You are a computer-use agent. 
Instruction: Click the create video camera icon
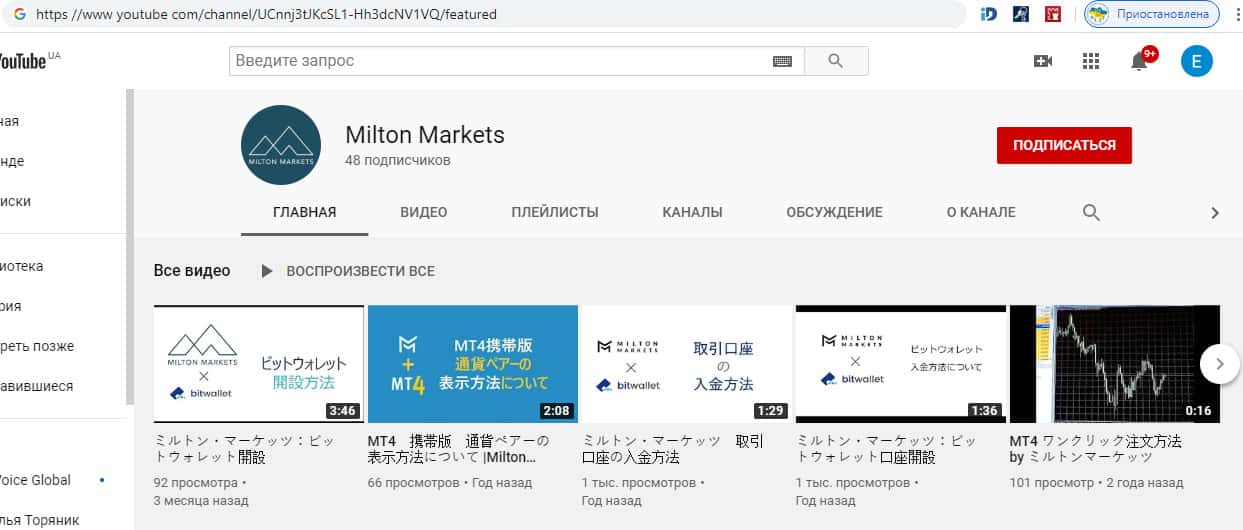1043,61
